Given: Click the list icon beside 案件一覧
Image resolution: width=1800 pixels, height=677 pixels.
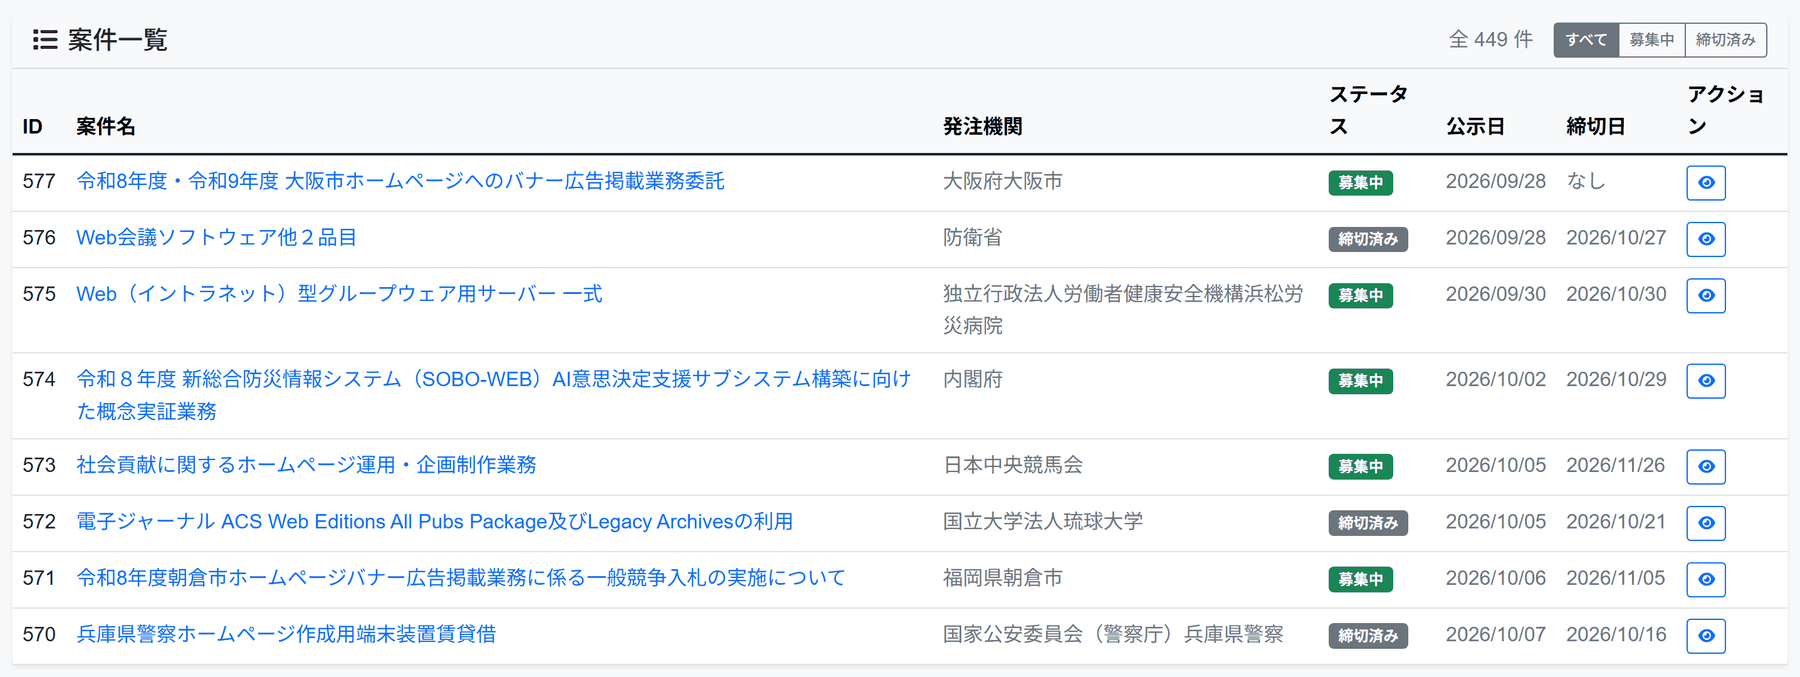Looking at the screenshot, I should [44, 40].
